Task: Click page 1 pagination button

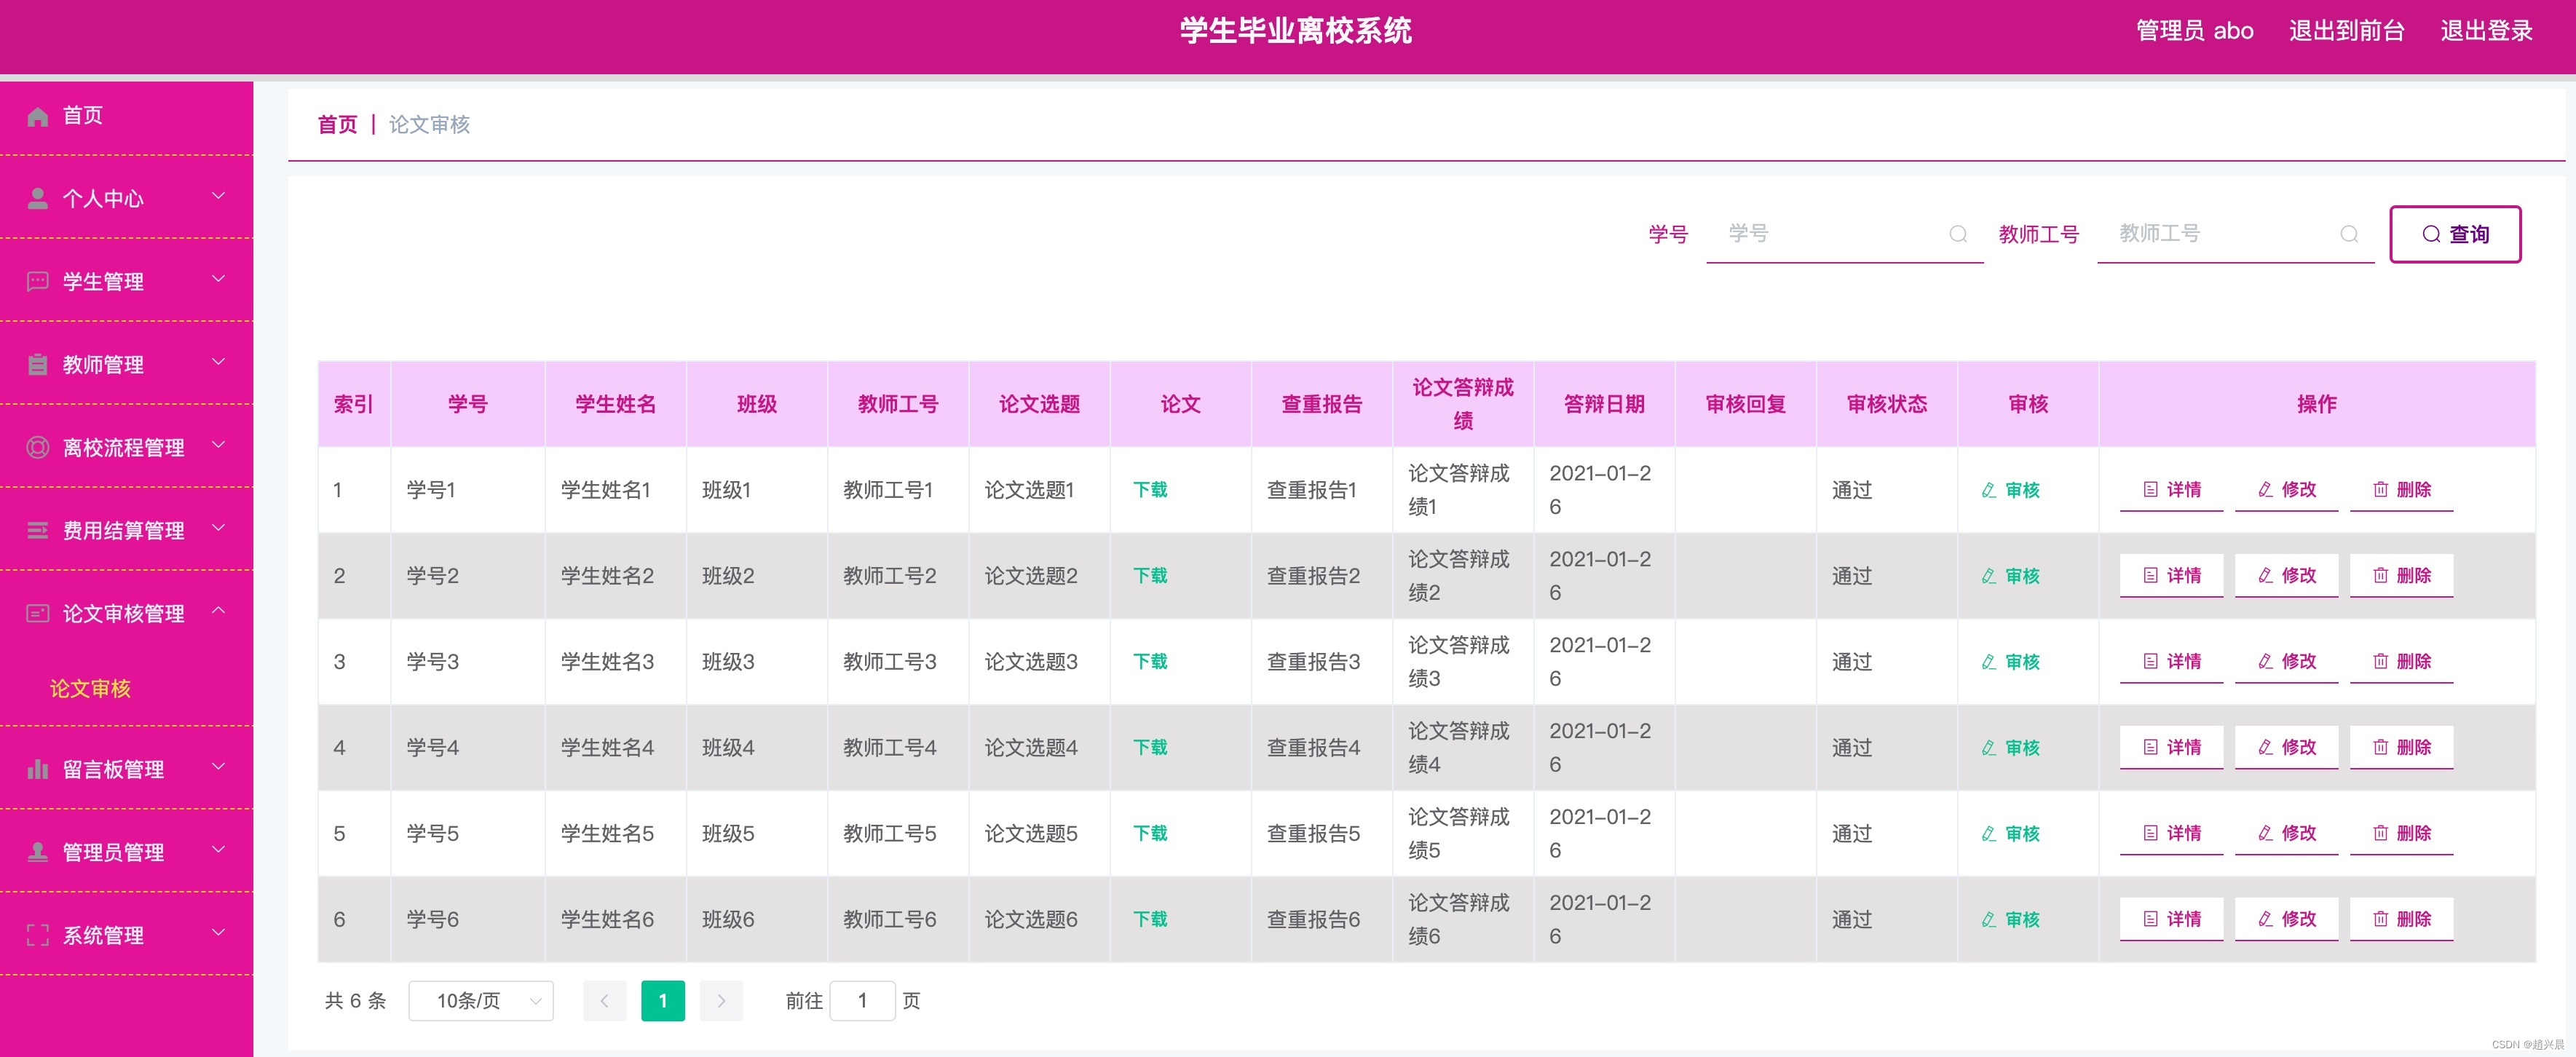Action: pyautogui.click(x=663, y=1001)
